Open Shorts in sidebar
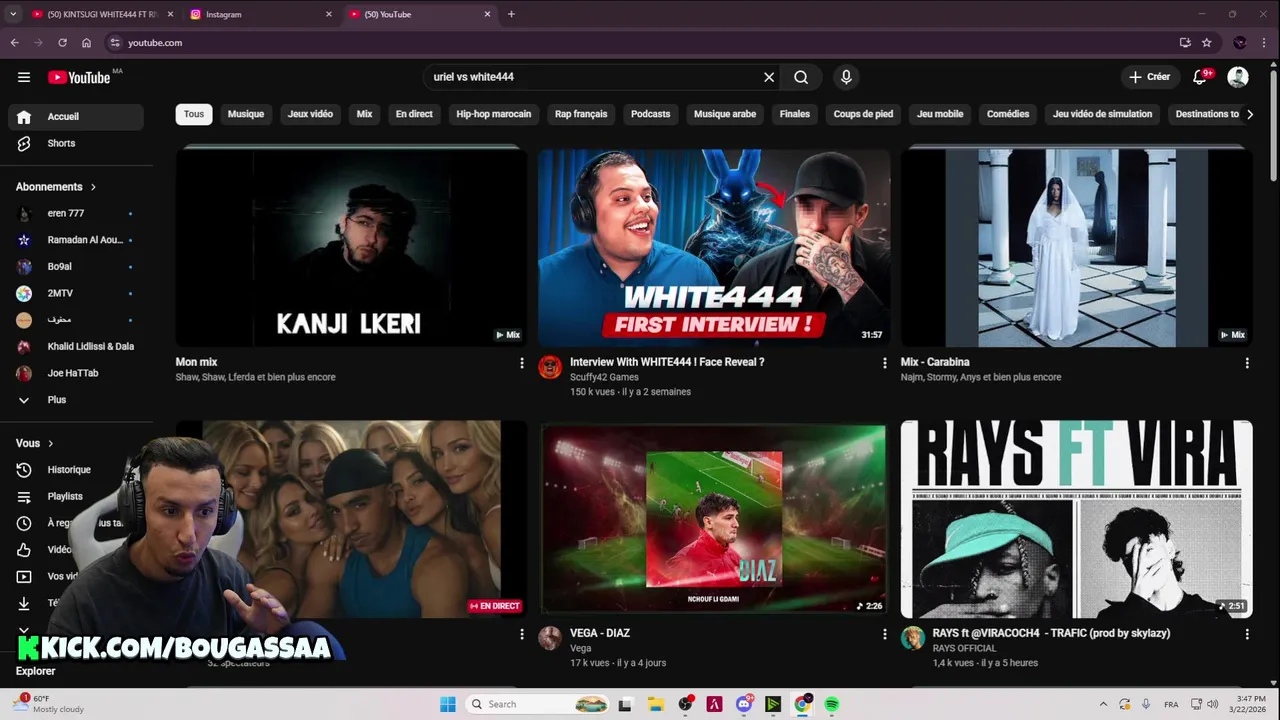Image resolution: width=1280 pixels, height=720 pixels. 76,143
